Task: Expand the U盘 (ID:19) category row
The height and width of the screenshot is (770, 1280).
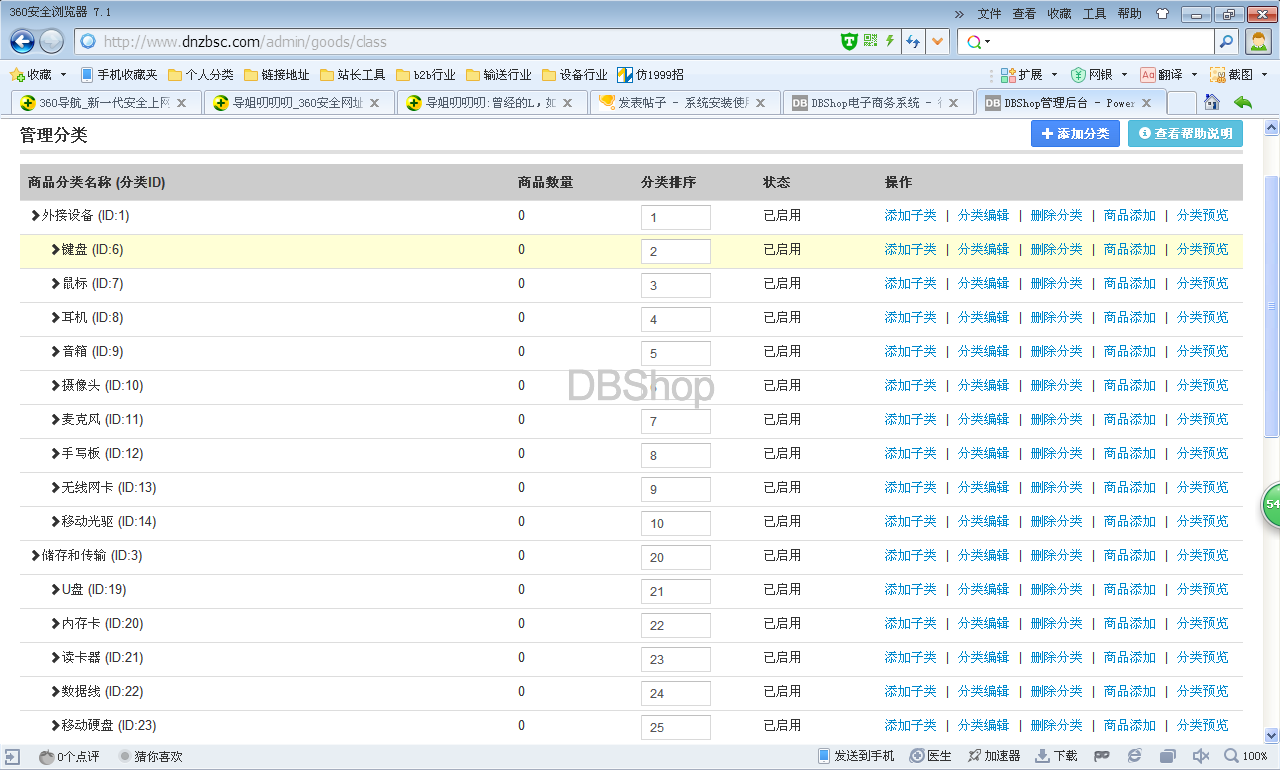Action: coord(56,589)
